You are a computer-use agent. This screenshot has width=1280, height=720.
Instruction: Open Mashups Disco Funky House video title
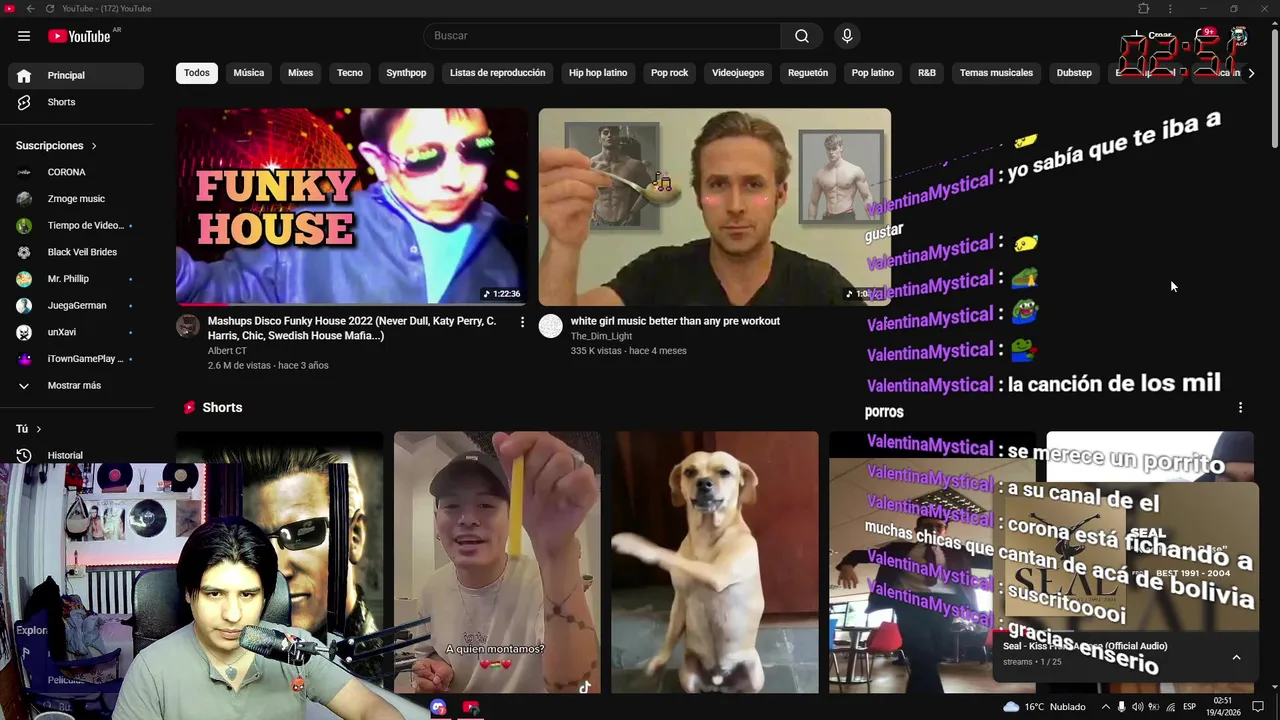coord(352,328)
